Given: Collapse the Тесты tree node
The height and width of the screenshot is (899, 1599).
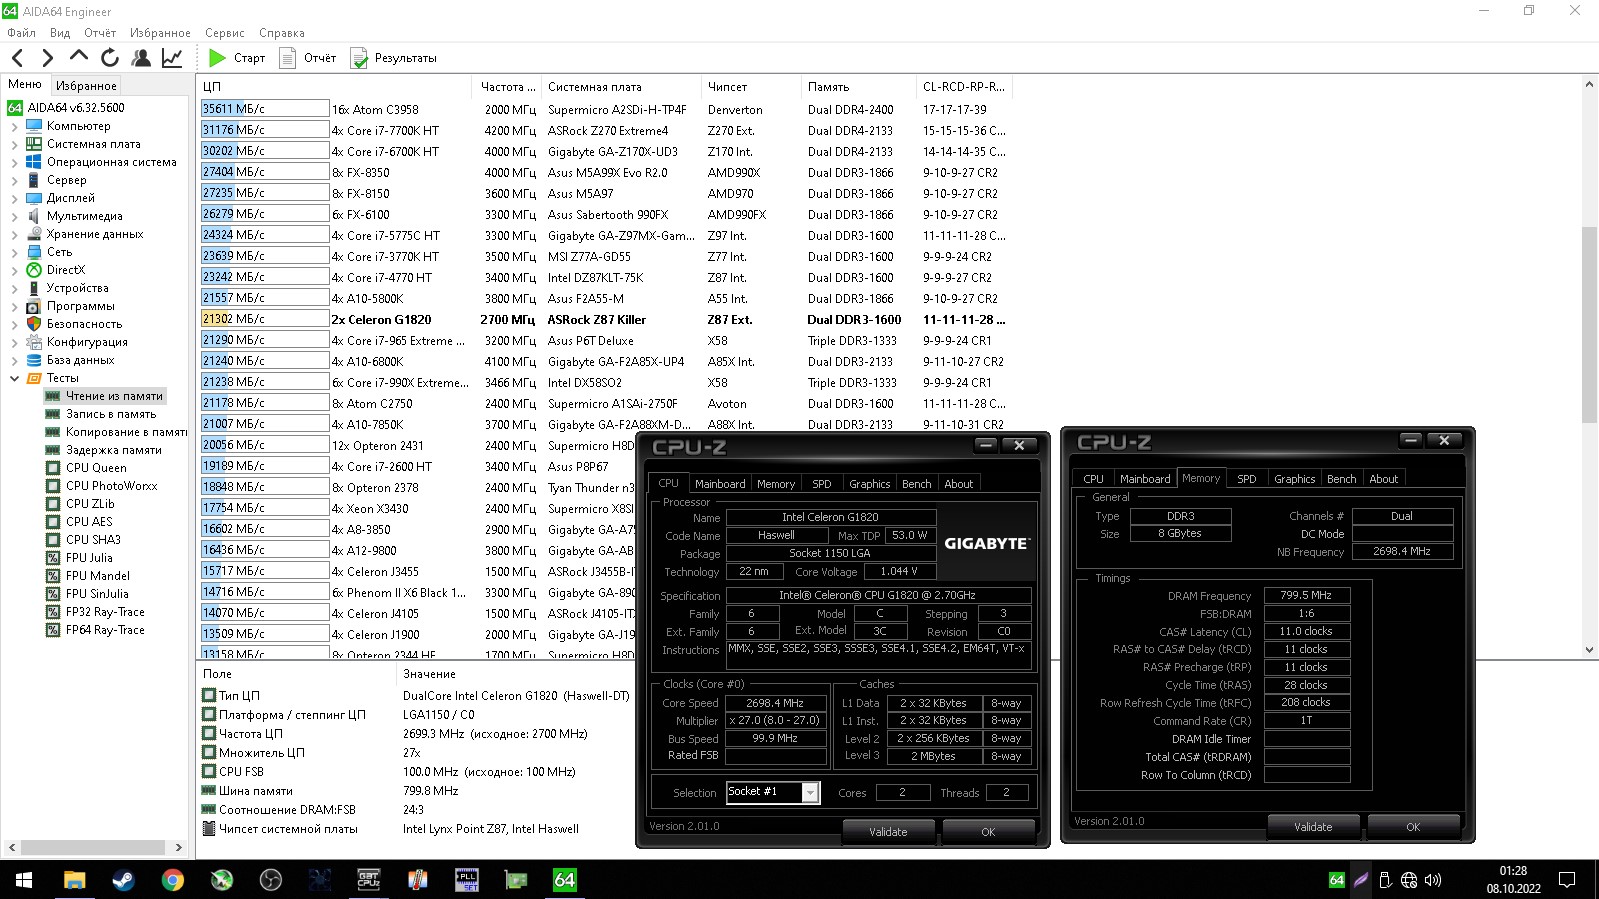Looking at the screenshot, I should [14, 378].
